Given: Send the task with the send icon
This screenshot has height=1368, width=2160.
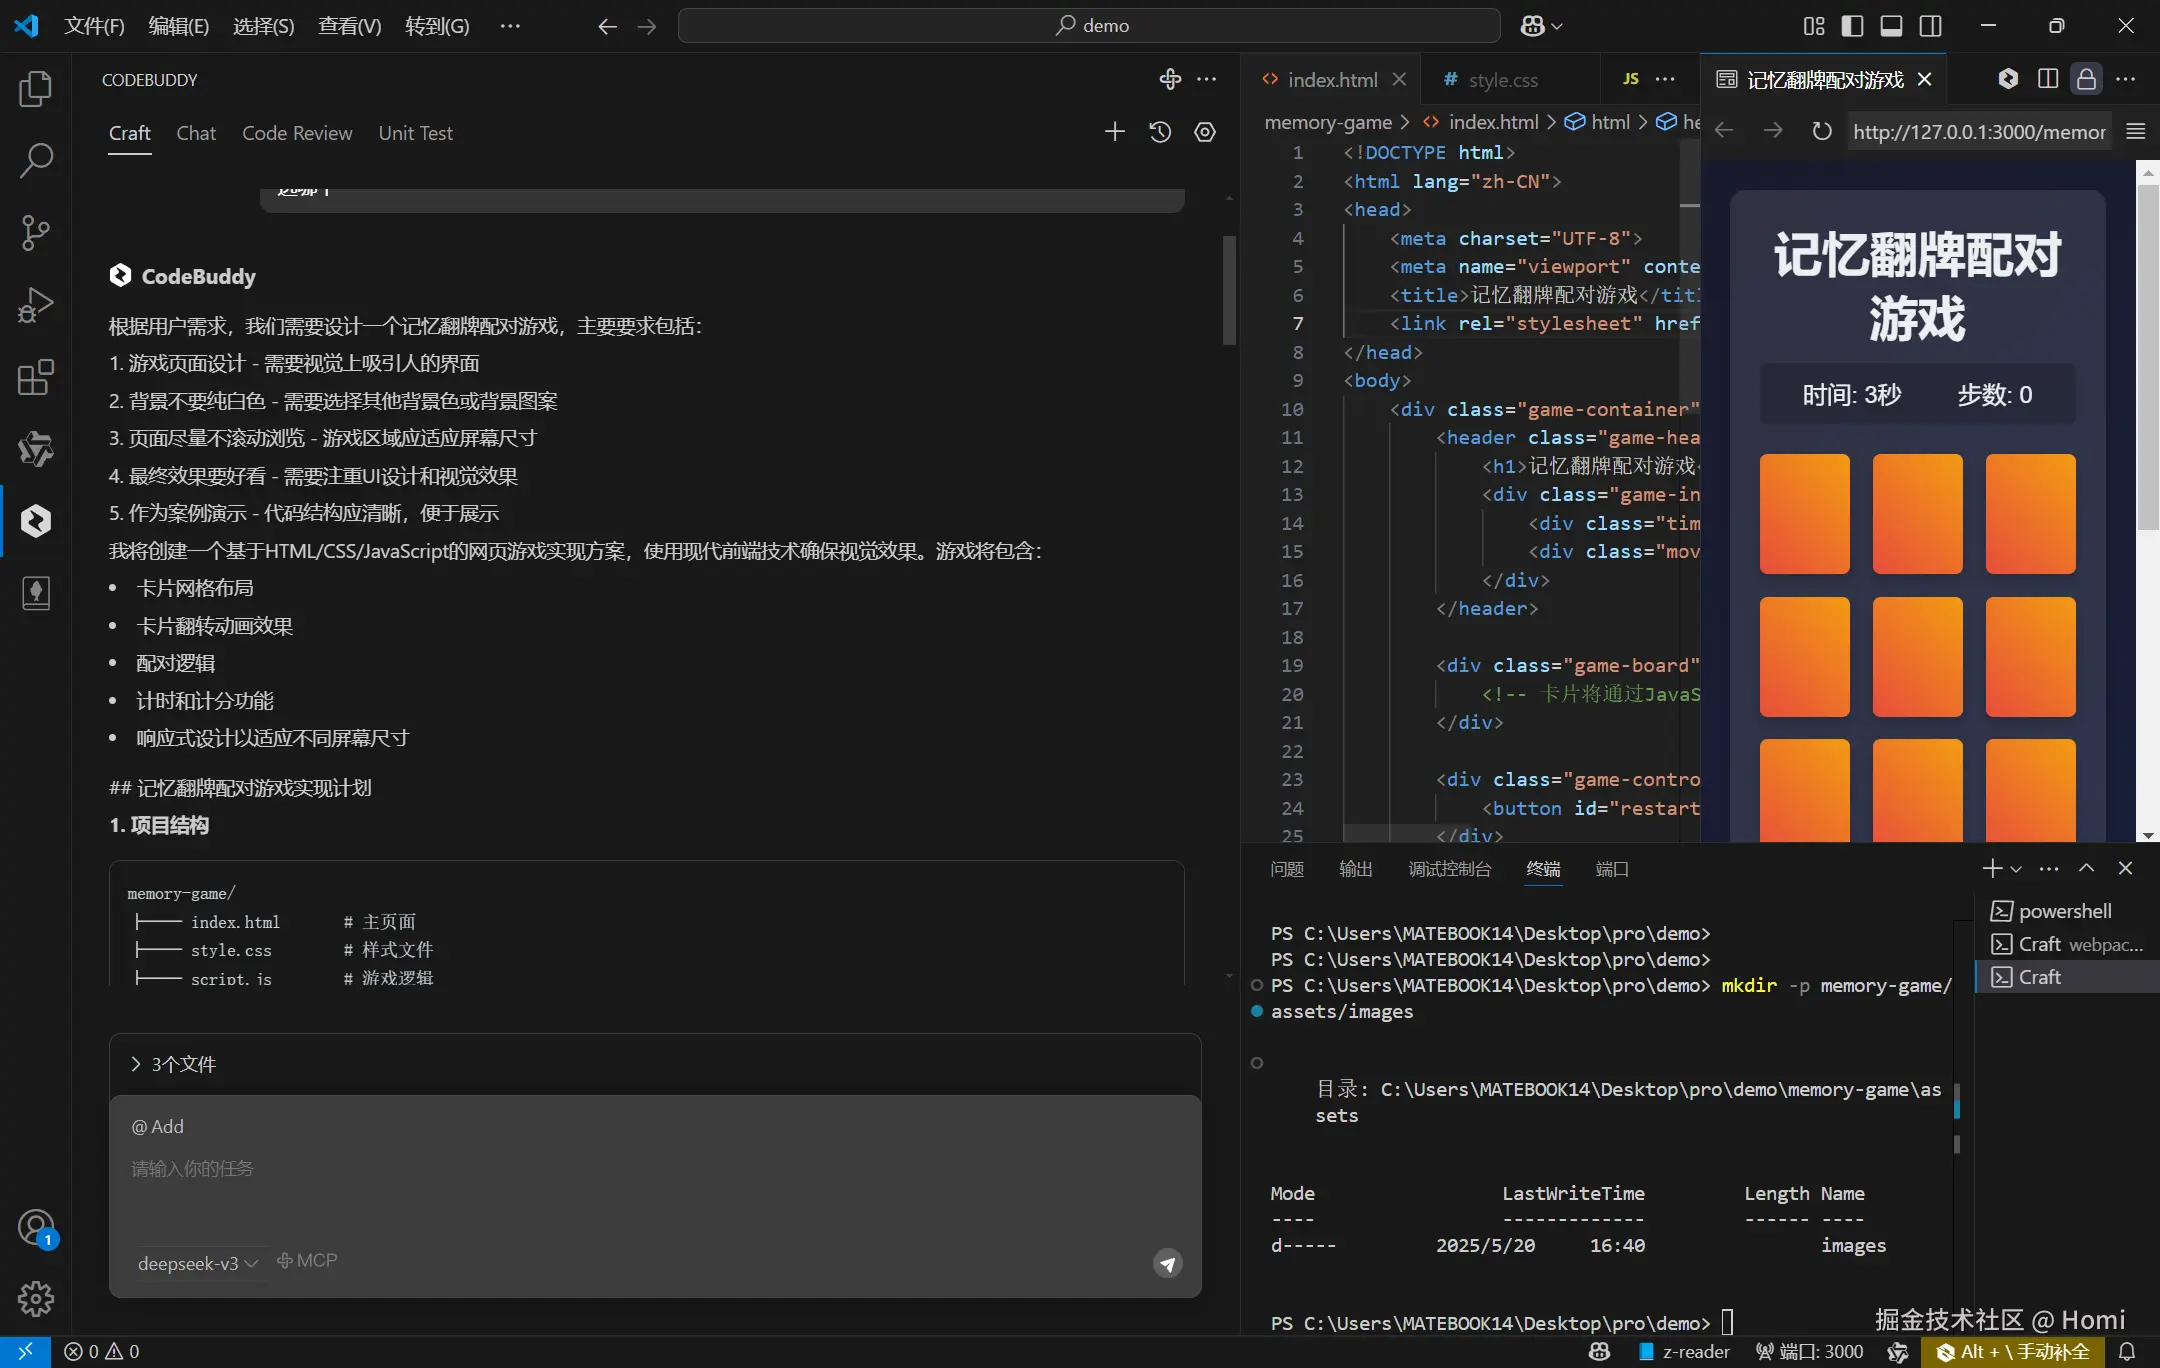Looking at the screenshot, I should point(1167,1263).
